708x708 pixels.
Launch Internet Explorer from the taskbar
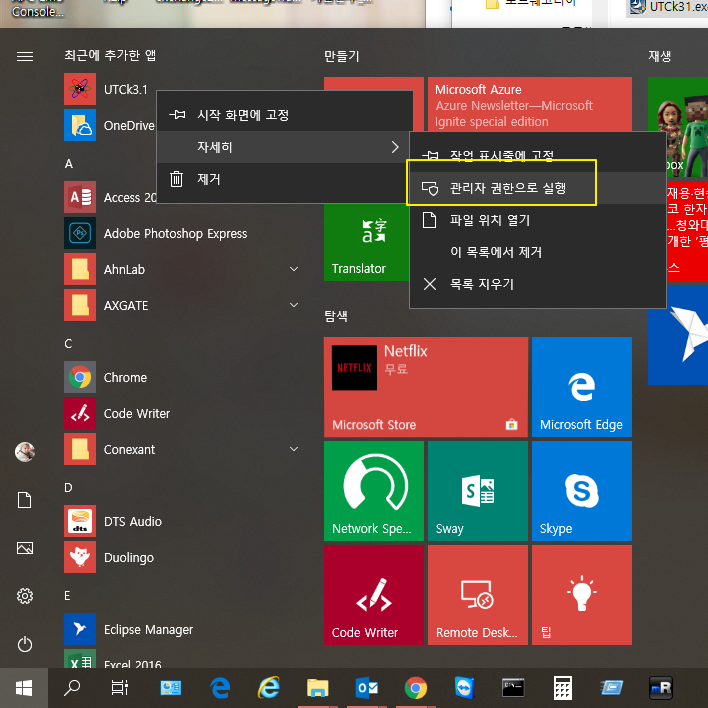pyautogui.click(x=269, y=688)
